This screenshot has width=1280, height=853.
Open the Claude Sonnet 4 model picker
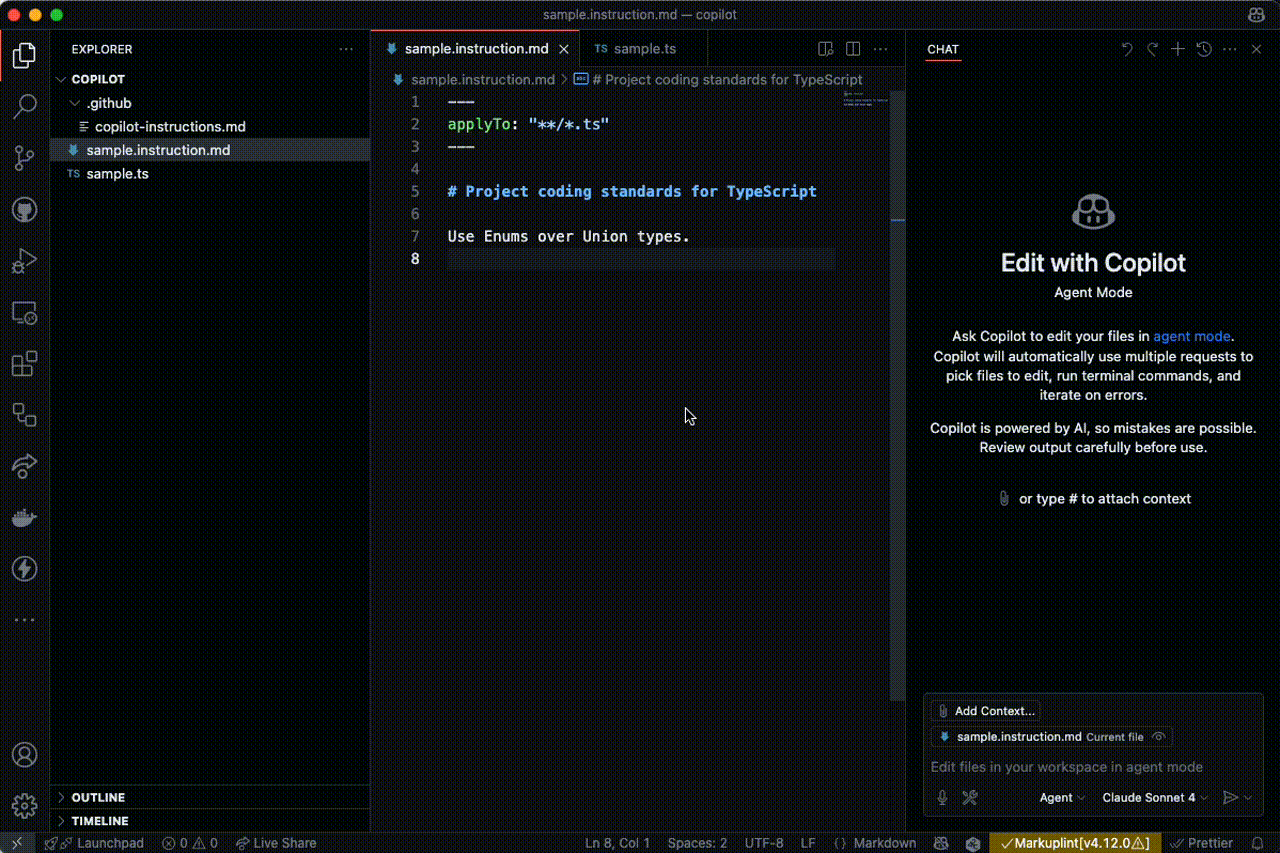pyautogui.click(x=1155, y=797)
